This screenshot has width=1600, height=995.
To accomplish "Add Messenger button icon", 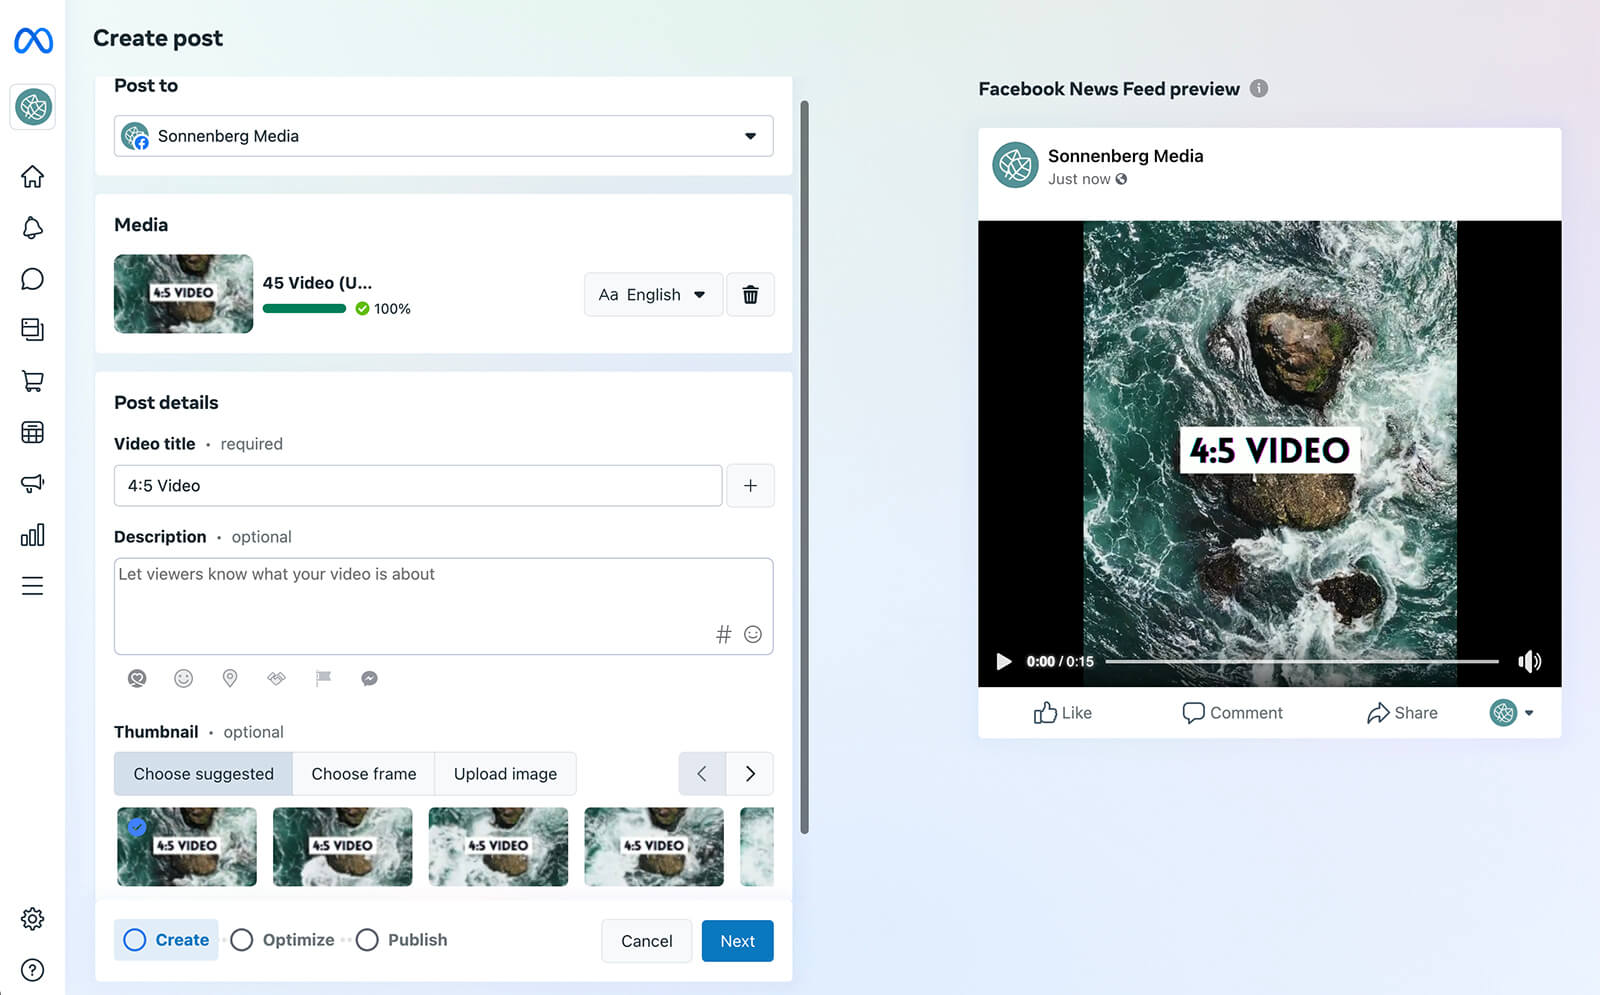I will click(x=369, y=679).
